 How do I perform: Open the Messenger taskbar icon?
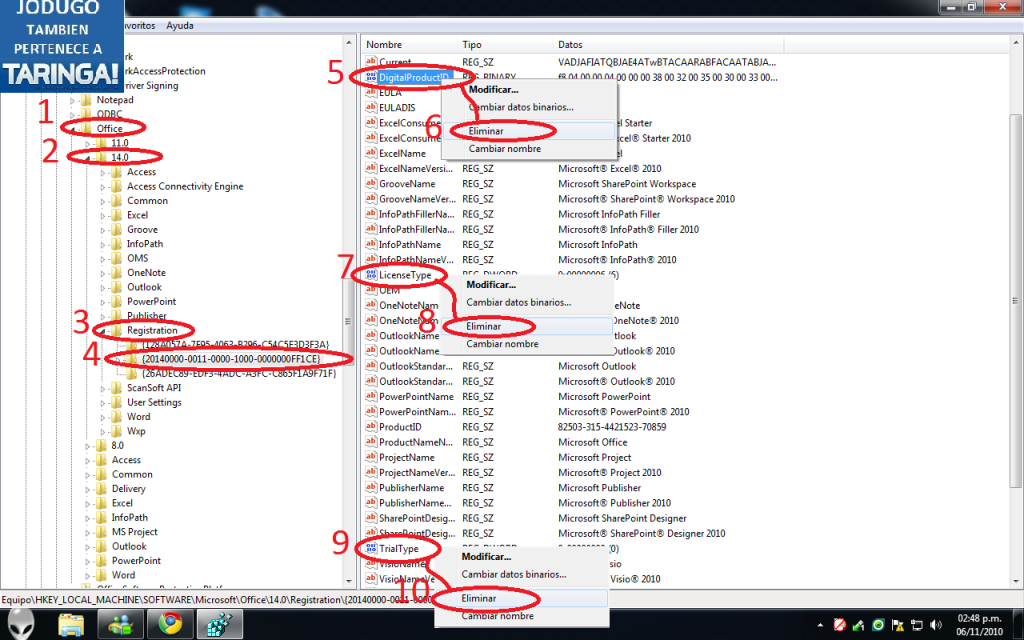[x=121, y=624]
